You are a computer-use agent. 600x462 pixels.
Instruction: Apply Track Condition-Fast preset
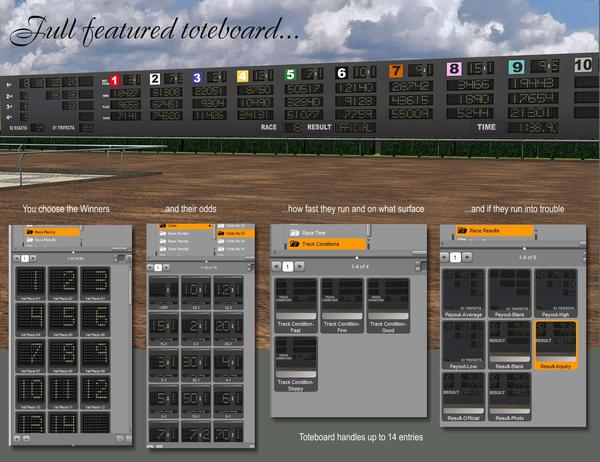click(296, 305)
